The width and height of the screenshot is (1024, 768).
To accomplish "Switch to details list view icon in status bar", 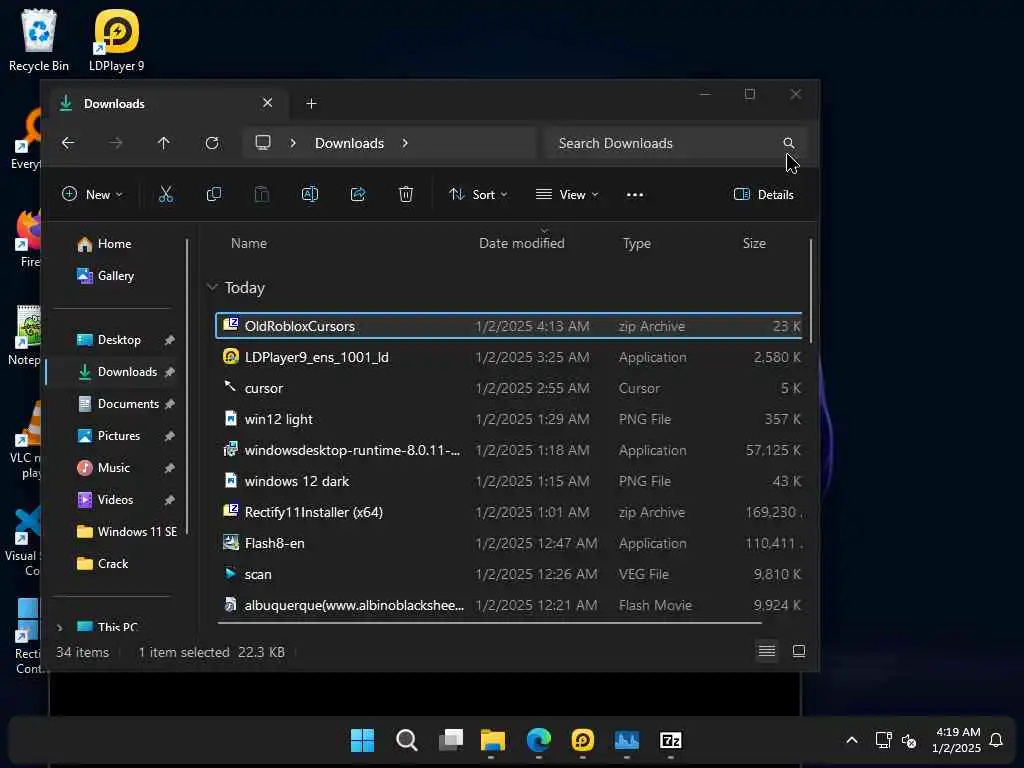I will point(767,651).
